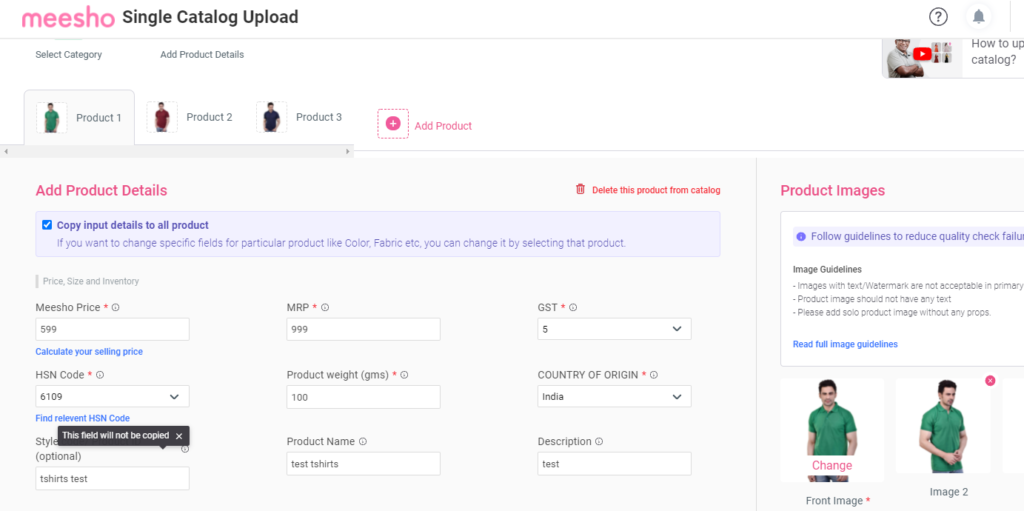Screen dimensions: 1024x511
Task: Open Read full image guidelines link
Action: pyautogui.click(x=845, y=344)
